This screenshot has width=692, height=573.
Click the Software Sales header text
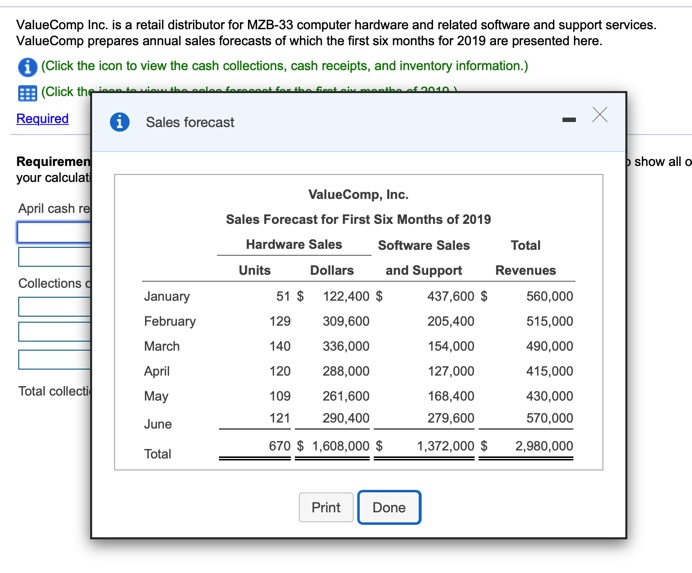coord(424,245)
